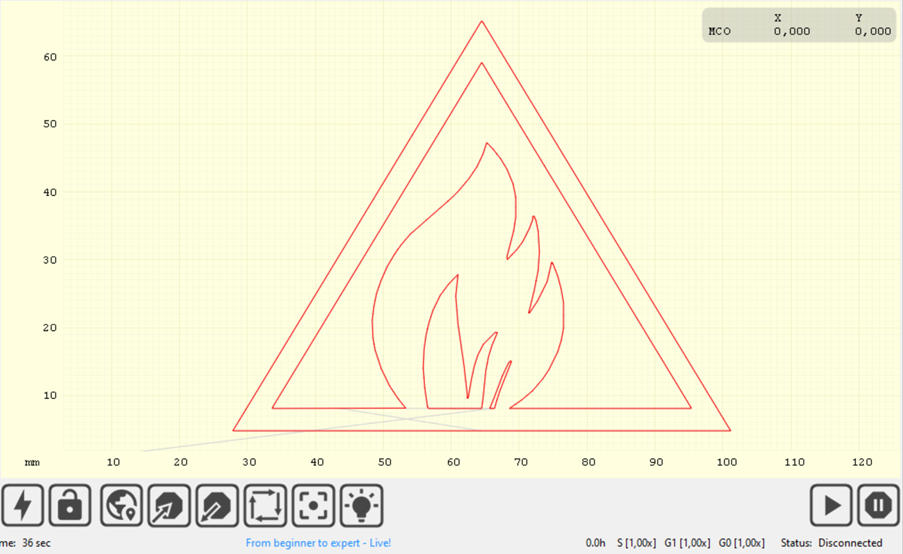The width and height of the screenshot is (903, 554).
Task: Click the G1 [1,00x] override indicator
Action: (x=688, y=543)
